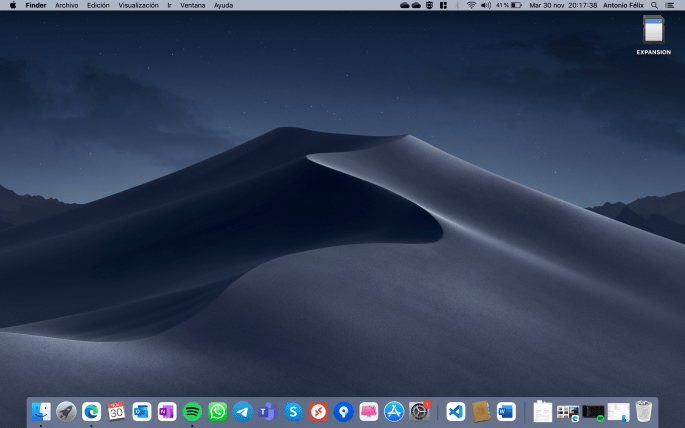
Task: Launch Microsoft Teams from the dock
Action: coord(267,411)
